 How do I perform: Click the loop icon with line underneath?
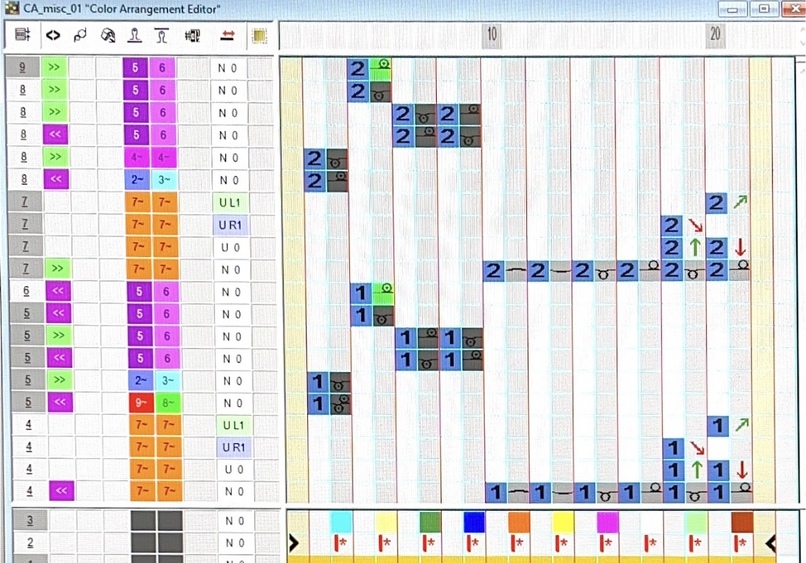[x=135, y=35]
